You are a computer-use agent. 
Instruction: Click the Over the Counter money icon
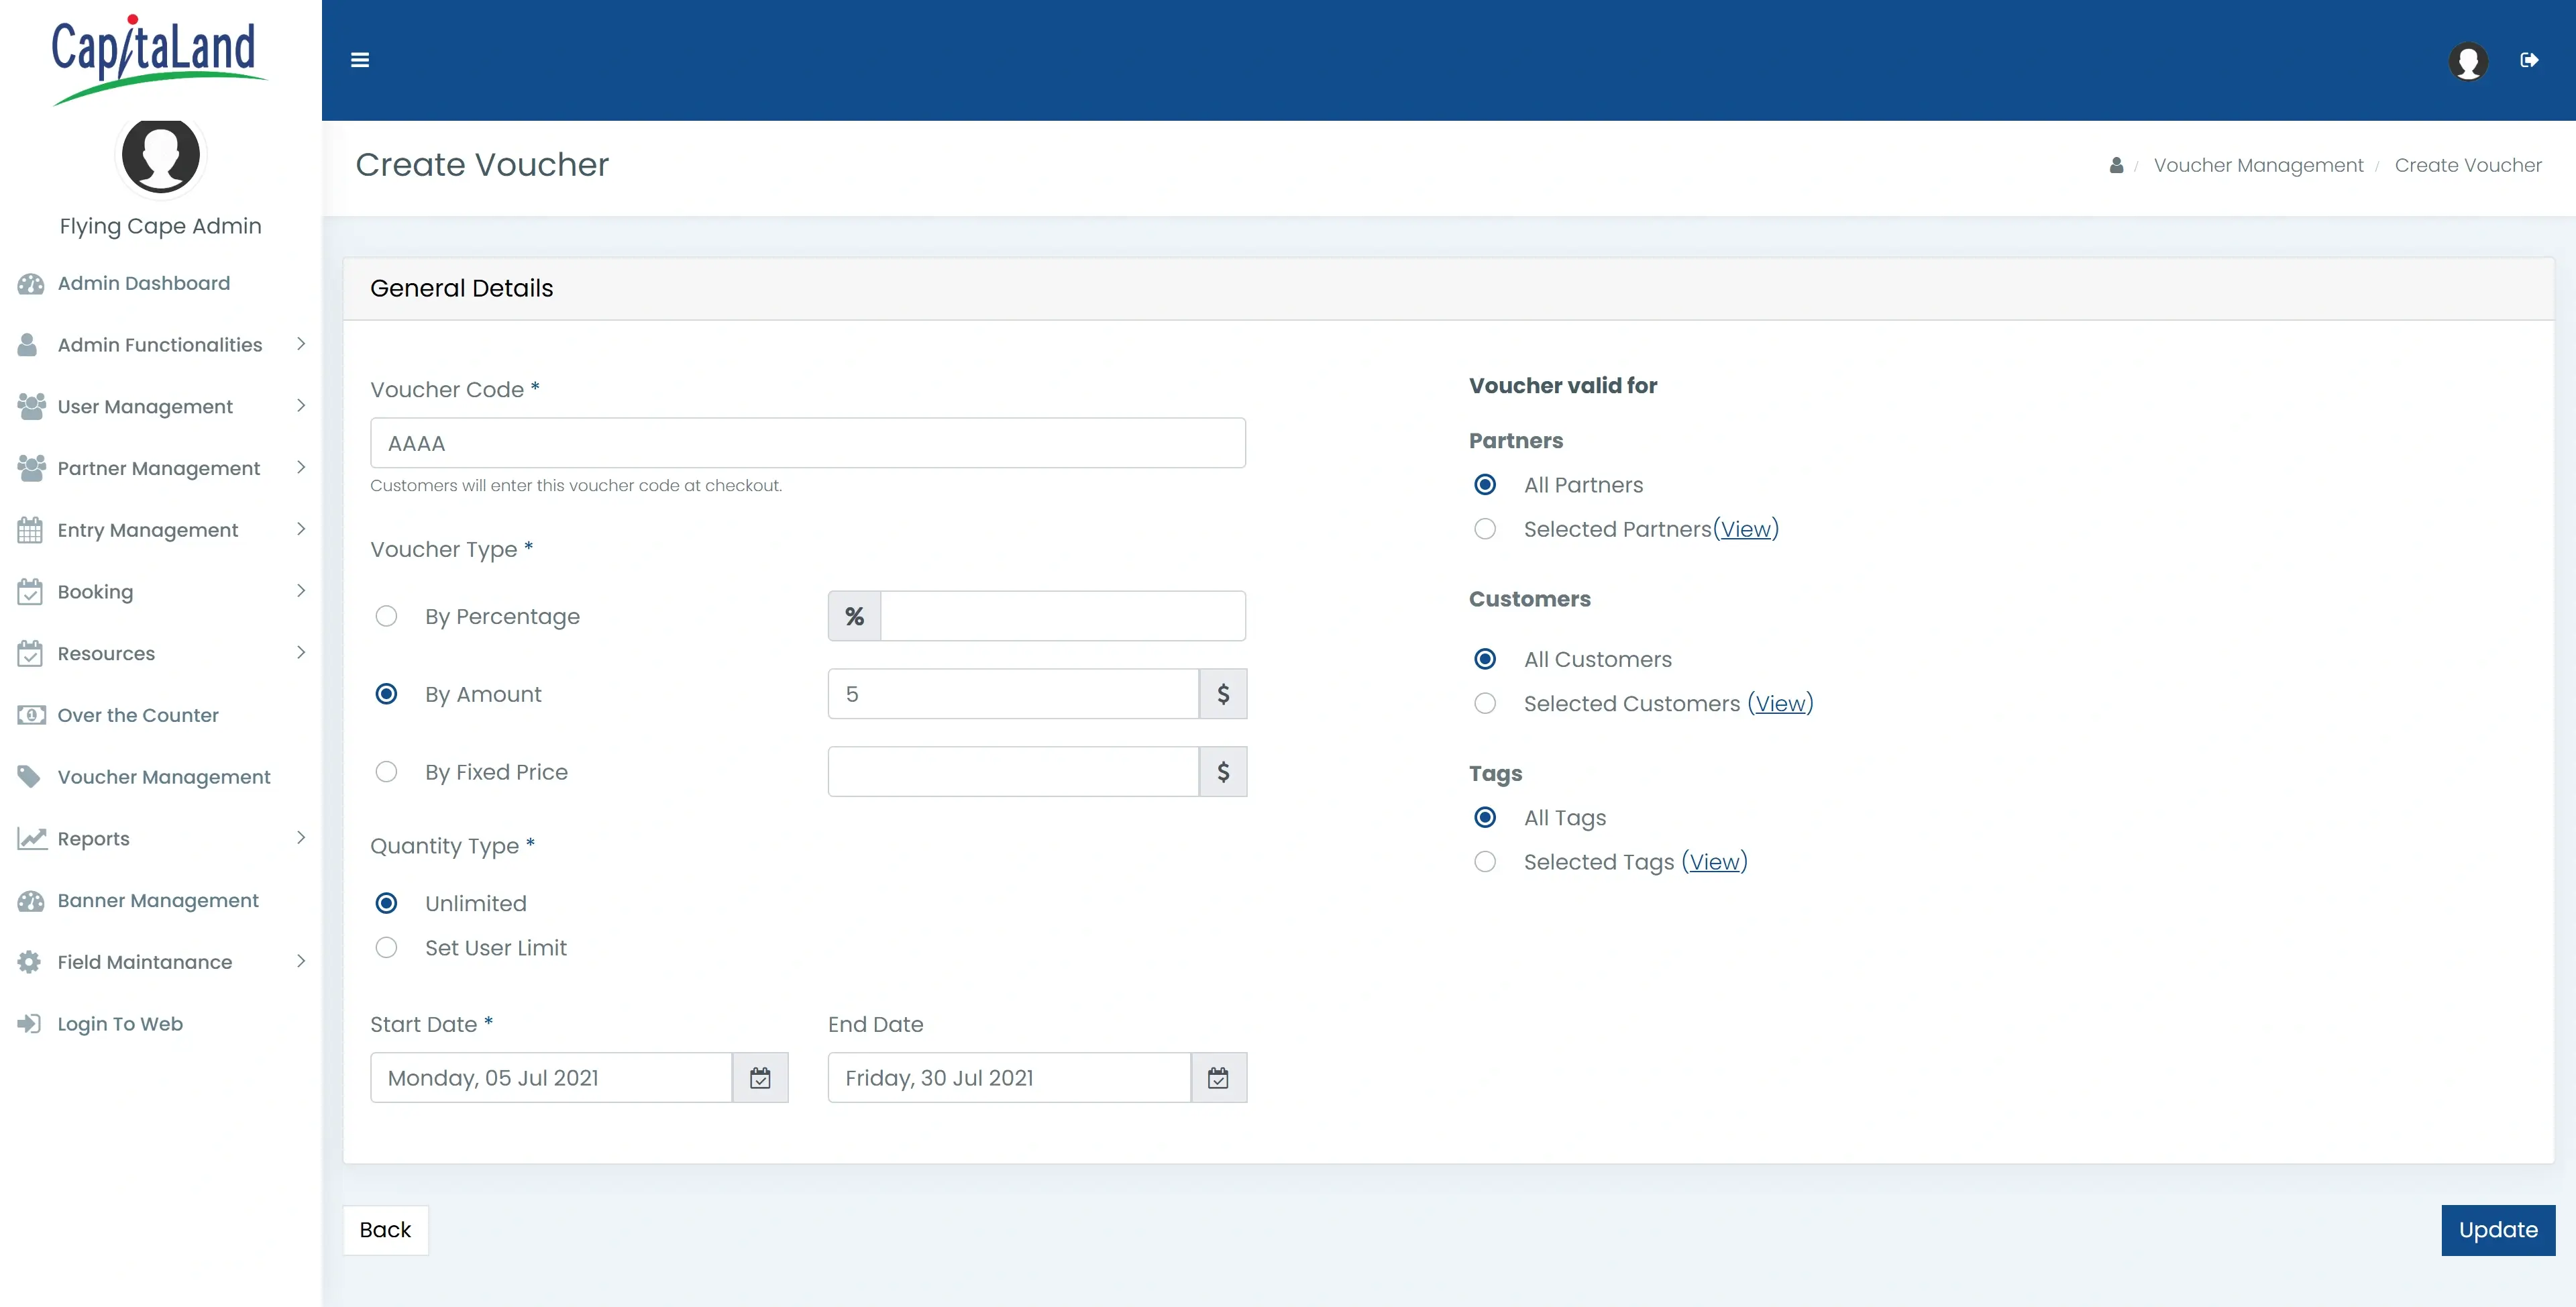point(31,714)
